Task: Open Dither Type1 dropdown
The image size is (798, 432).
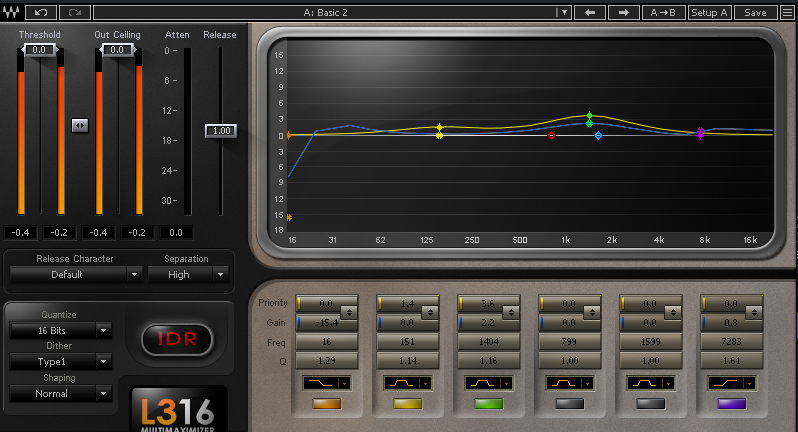Action: (60, 362)
